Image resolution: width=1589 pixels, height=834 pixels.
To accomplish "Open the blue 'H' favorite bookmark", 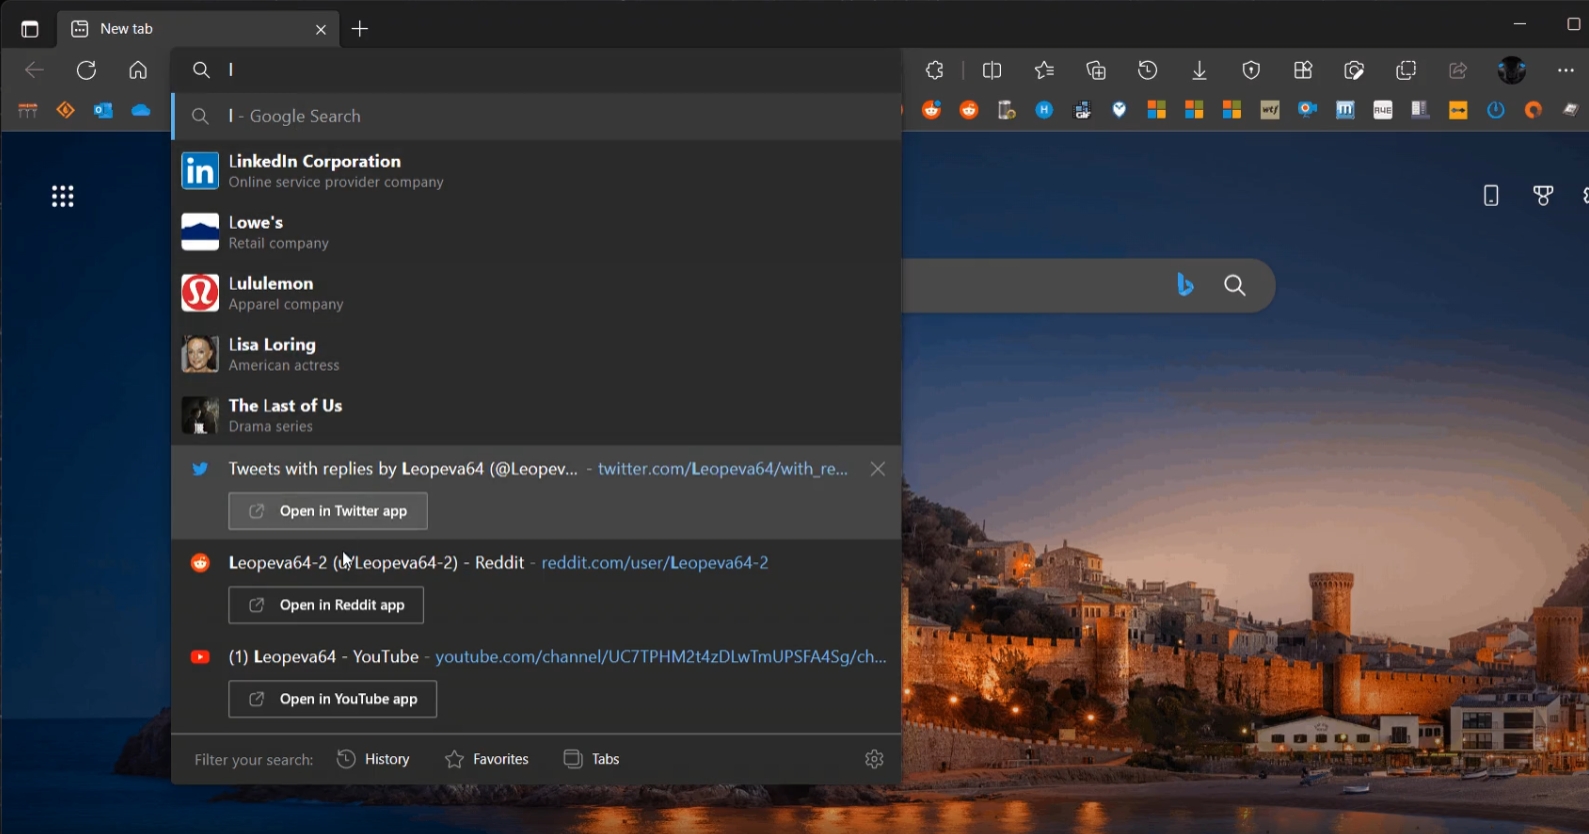I will point(1044,110).
